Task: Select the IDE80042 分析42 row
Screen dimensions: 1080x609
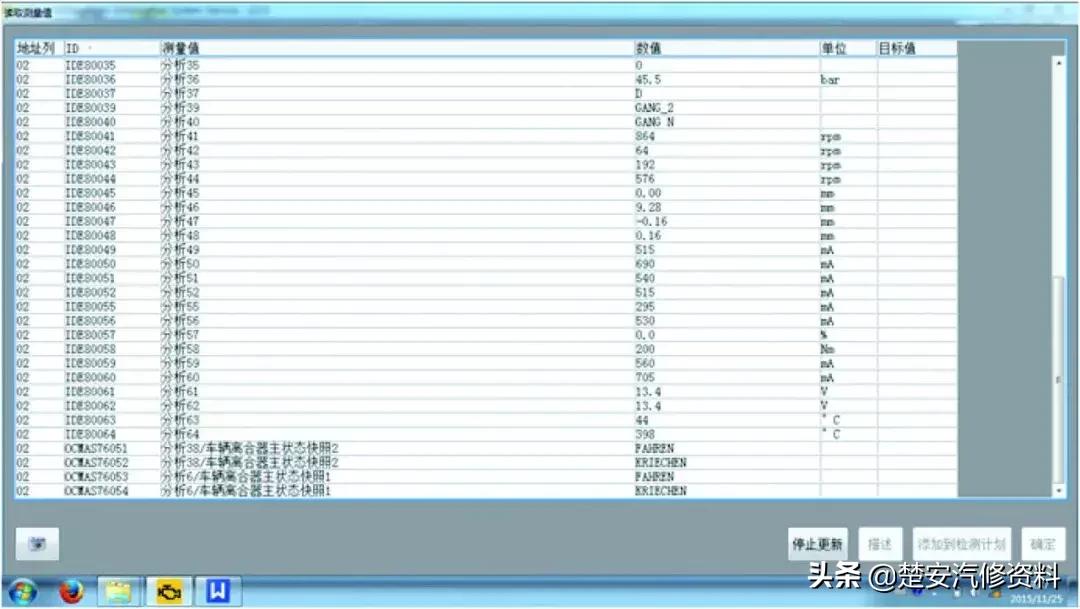Action: (x=486, y=150)
